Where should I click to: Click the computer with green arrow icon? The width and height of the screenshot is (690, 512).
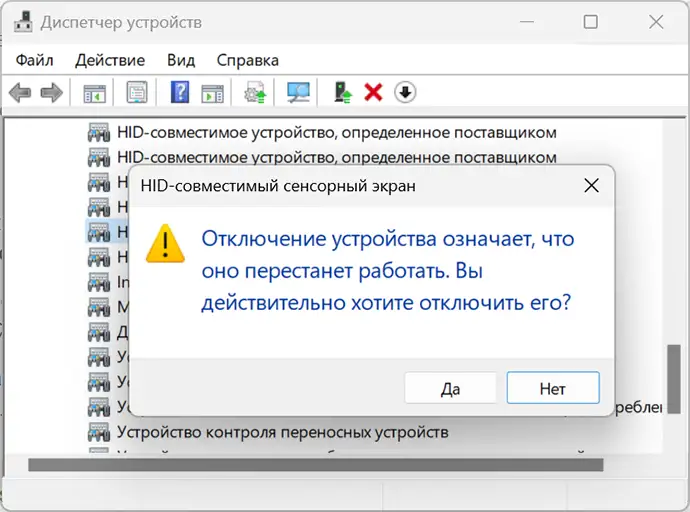coord(343,93)
